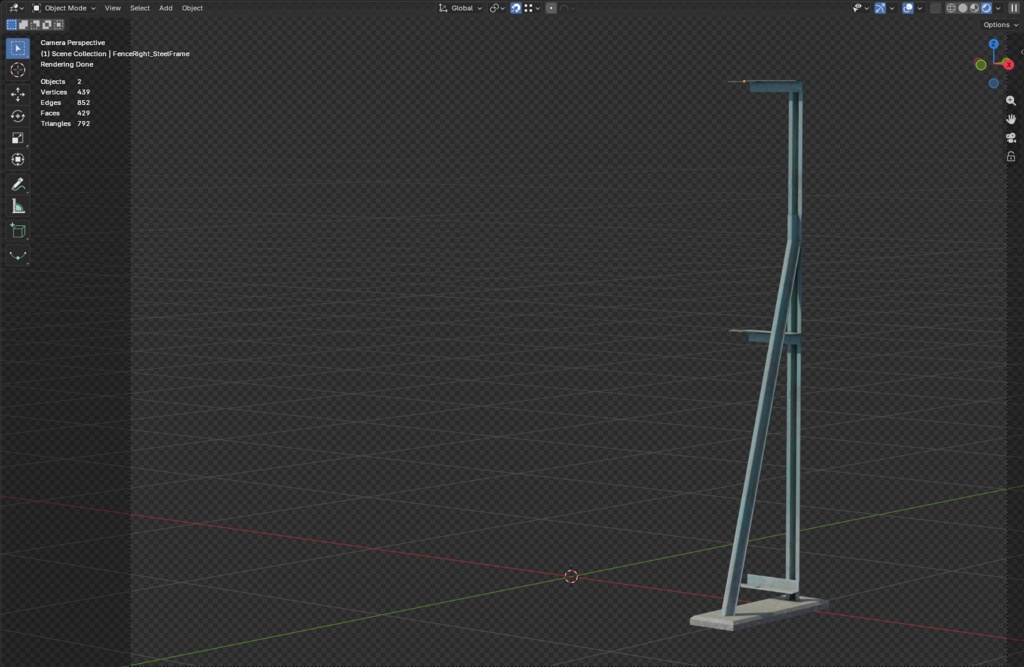This screenshot has width=1024, height=667.
Task: Click the FenceRight_SteelFrame label text
Action: pyautogui.click(x=151, y=54)
